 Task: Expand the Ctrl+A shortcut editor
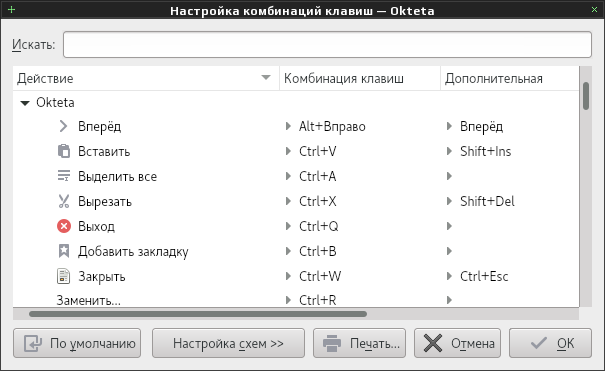pos(288,176)
